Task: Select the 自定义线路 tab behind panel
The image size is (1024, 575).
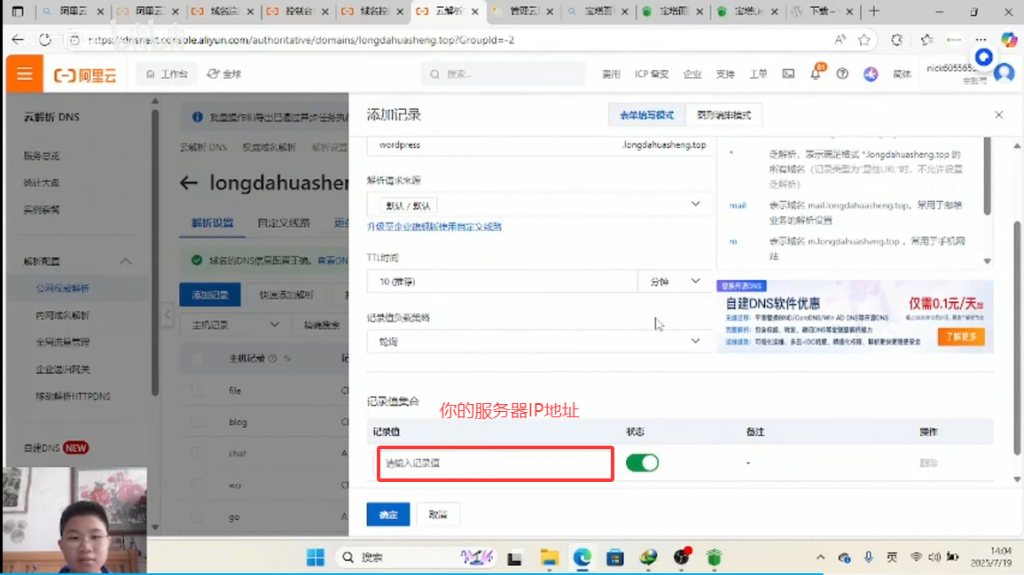Action: click(283, 223)
